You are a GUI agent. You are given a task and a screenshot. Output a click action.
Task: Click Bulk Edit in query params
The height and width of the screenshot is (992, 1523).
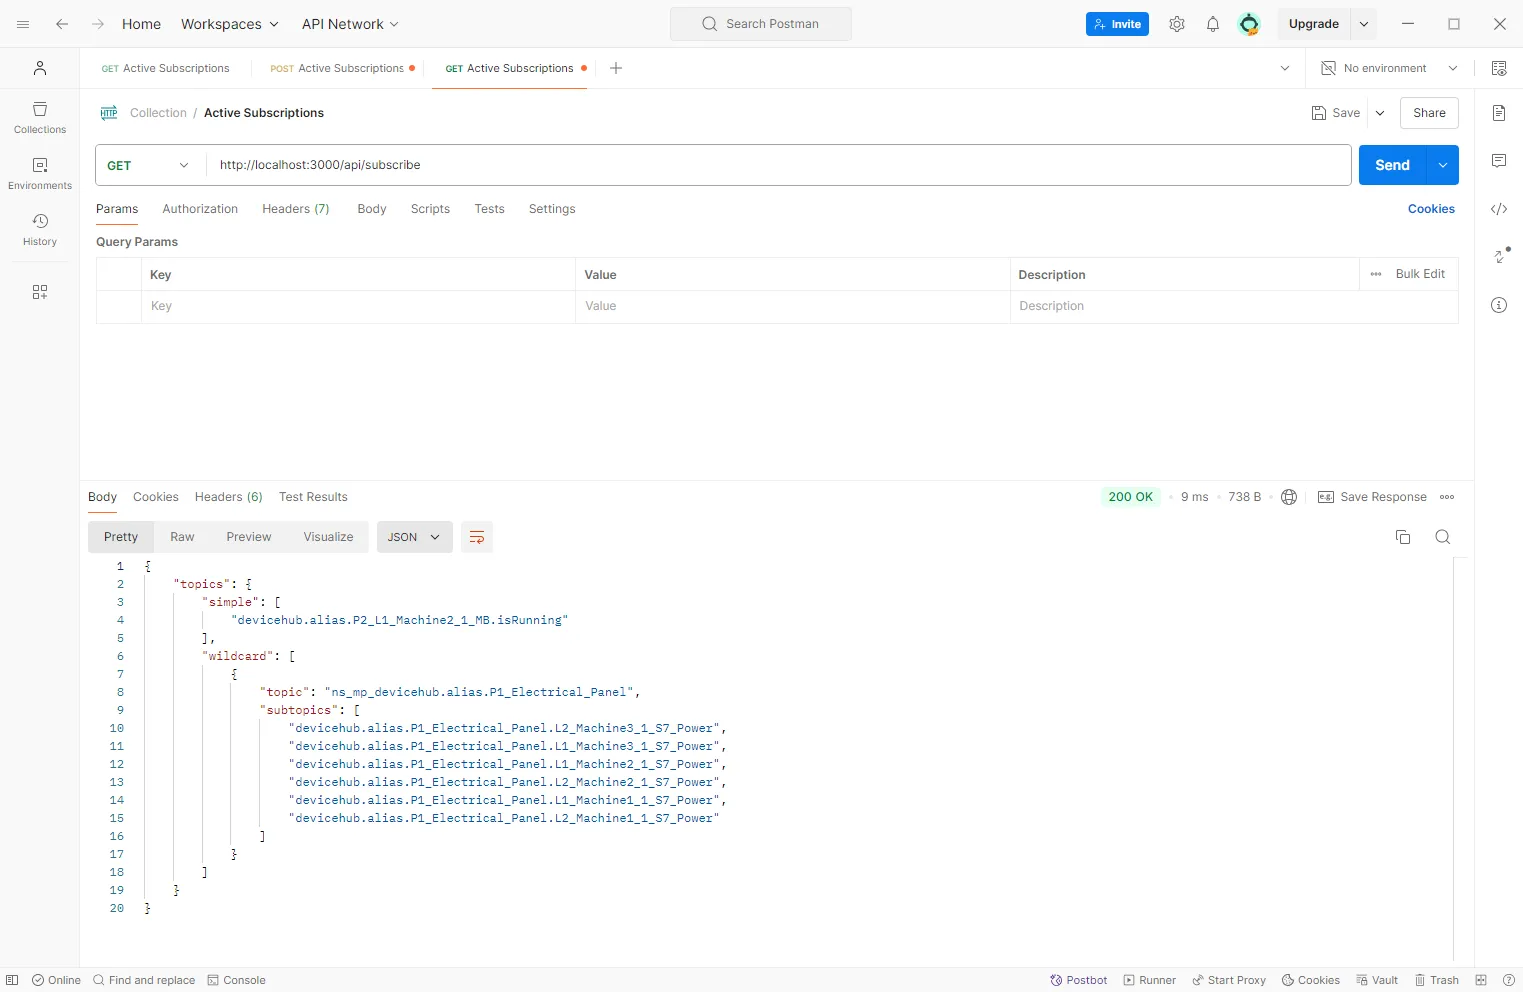(x=1420, y=274)
